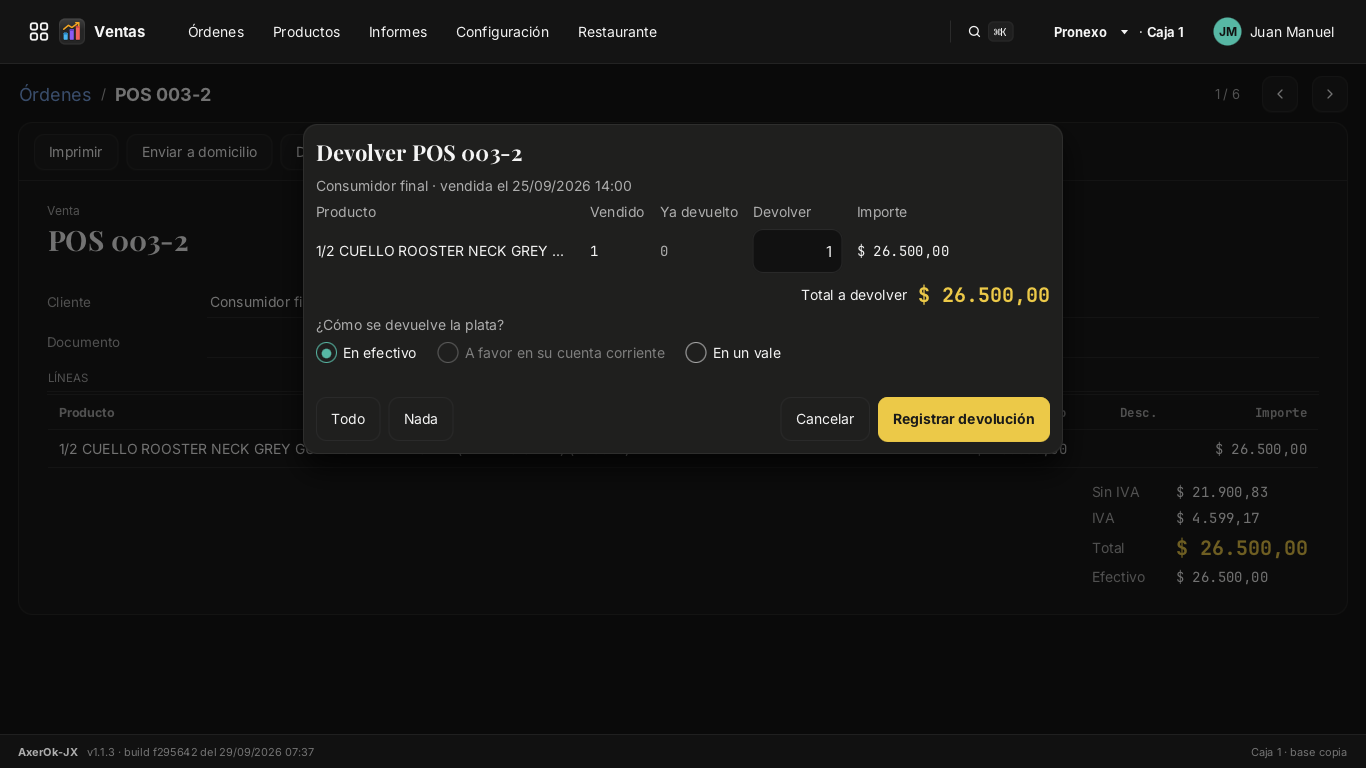The height and width of the screenshot is (768, 1366).
Task: Click the 1 / 6 pager text
Action: tap(1227, 94)
